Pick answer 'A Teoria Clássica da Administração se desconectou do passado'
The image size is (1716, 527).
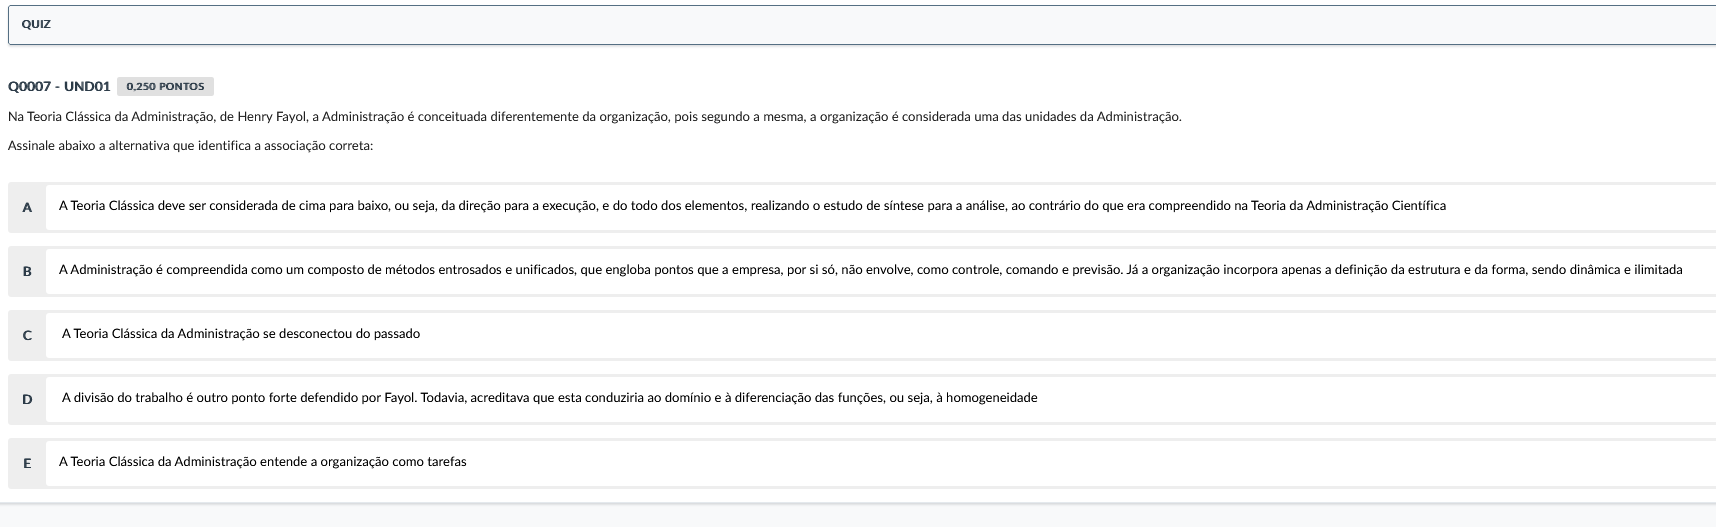[x=241, y=334]
